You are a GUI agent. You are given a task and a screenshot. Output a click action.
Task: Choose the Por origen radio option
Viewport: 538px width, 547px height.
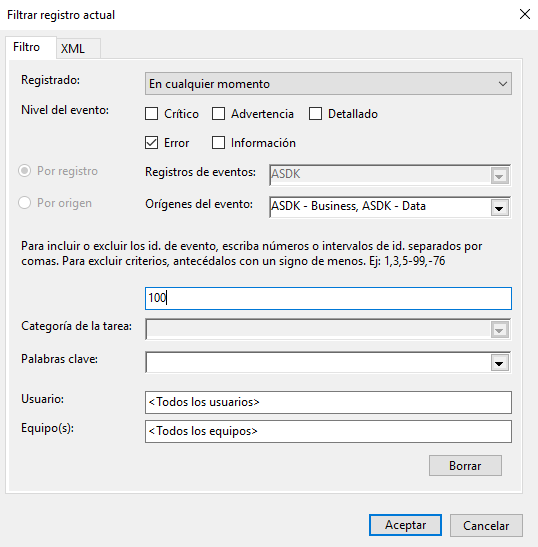(x=24, y=203)
